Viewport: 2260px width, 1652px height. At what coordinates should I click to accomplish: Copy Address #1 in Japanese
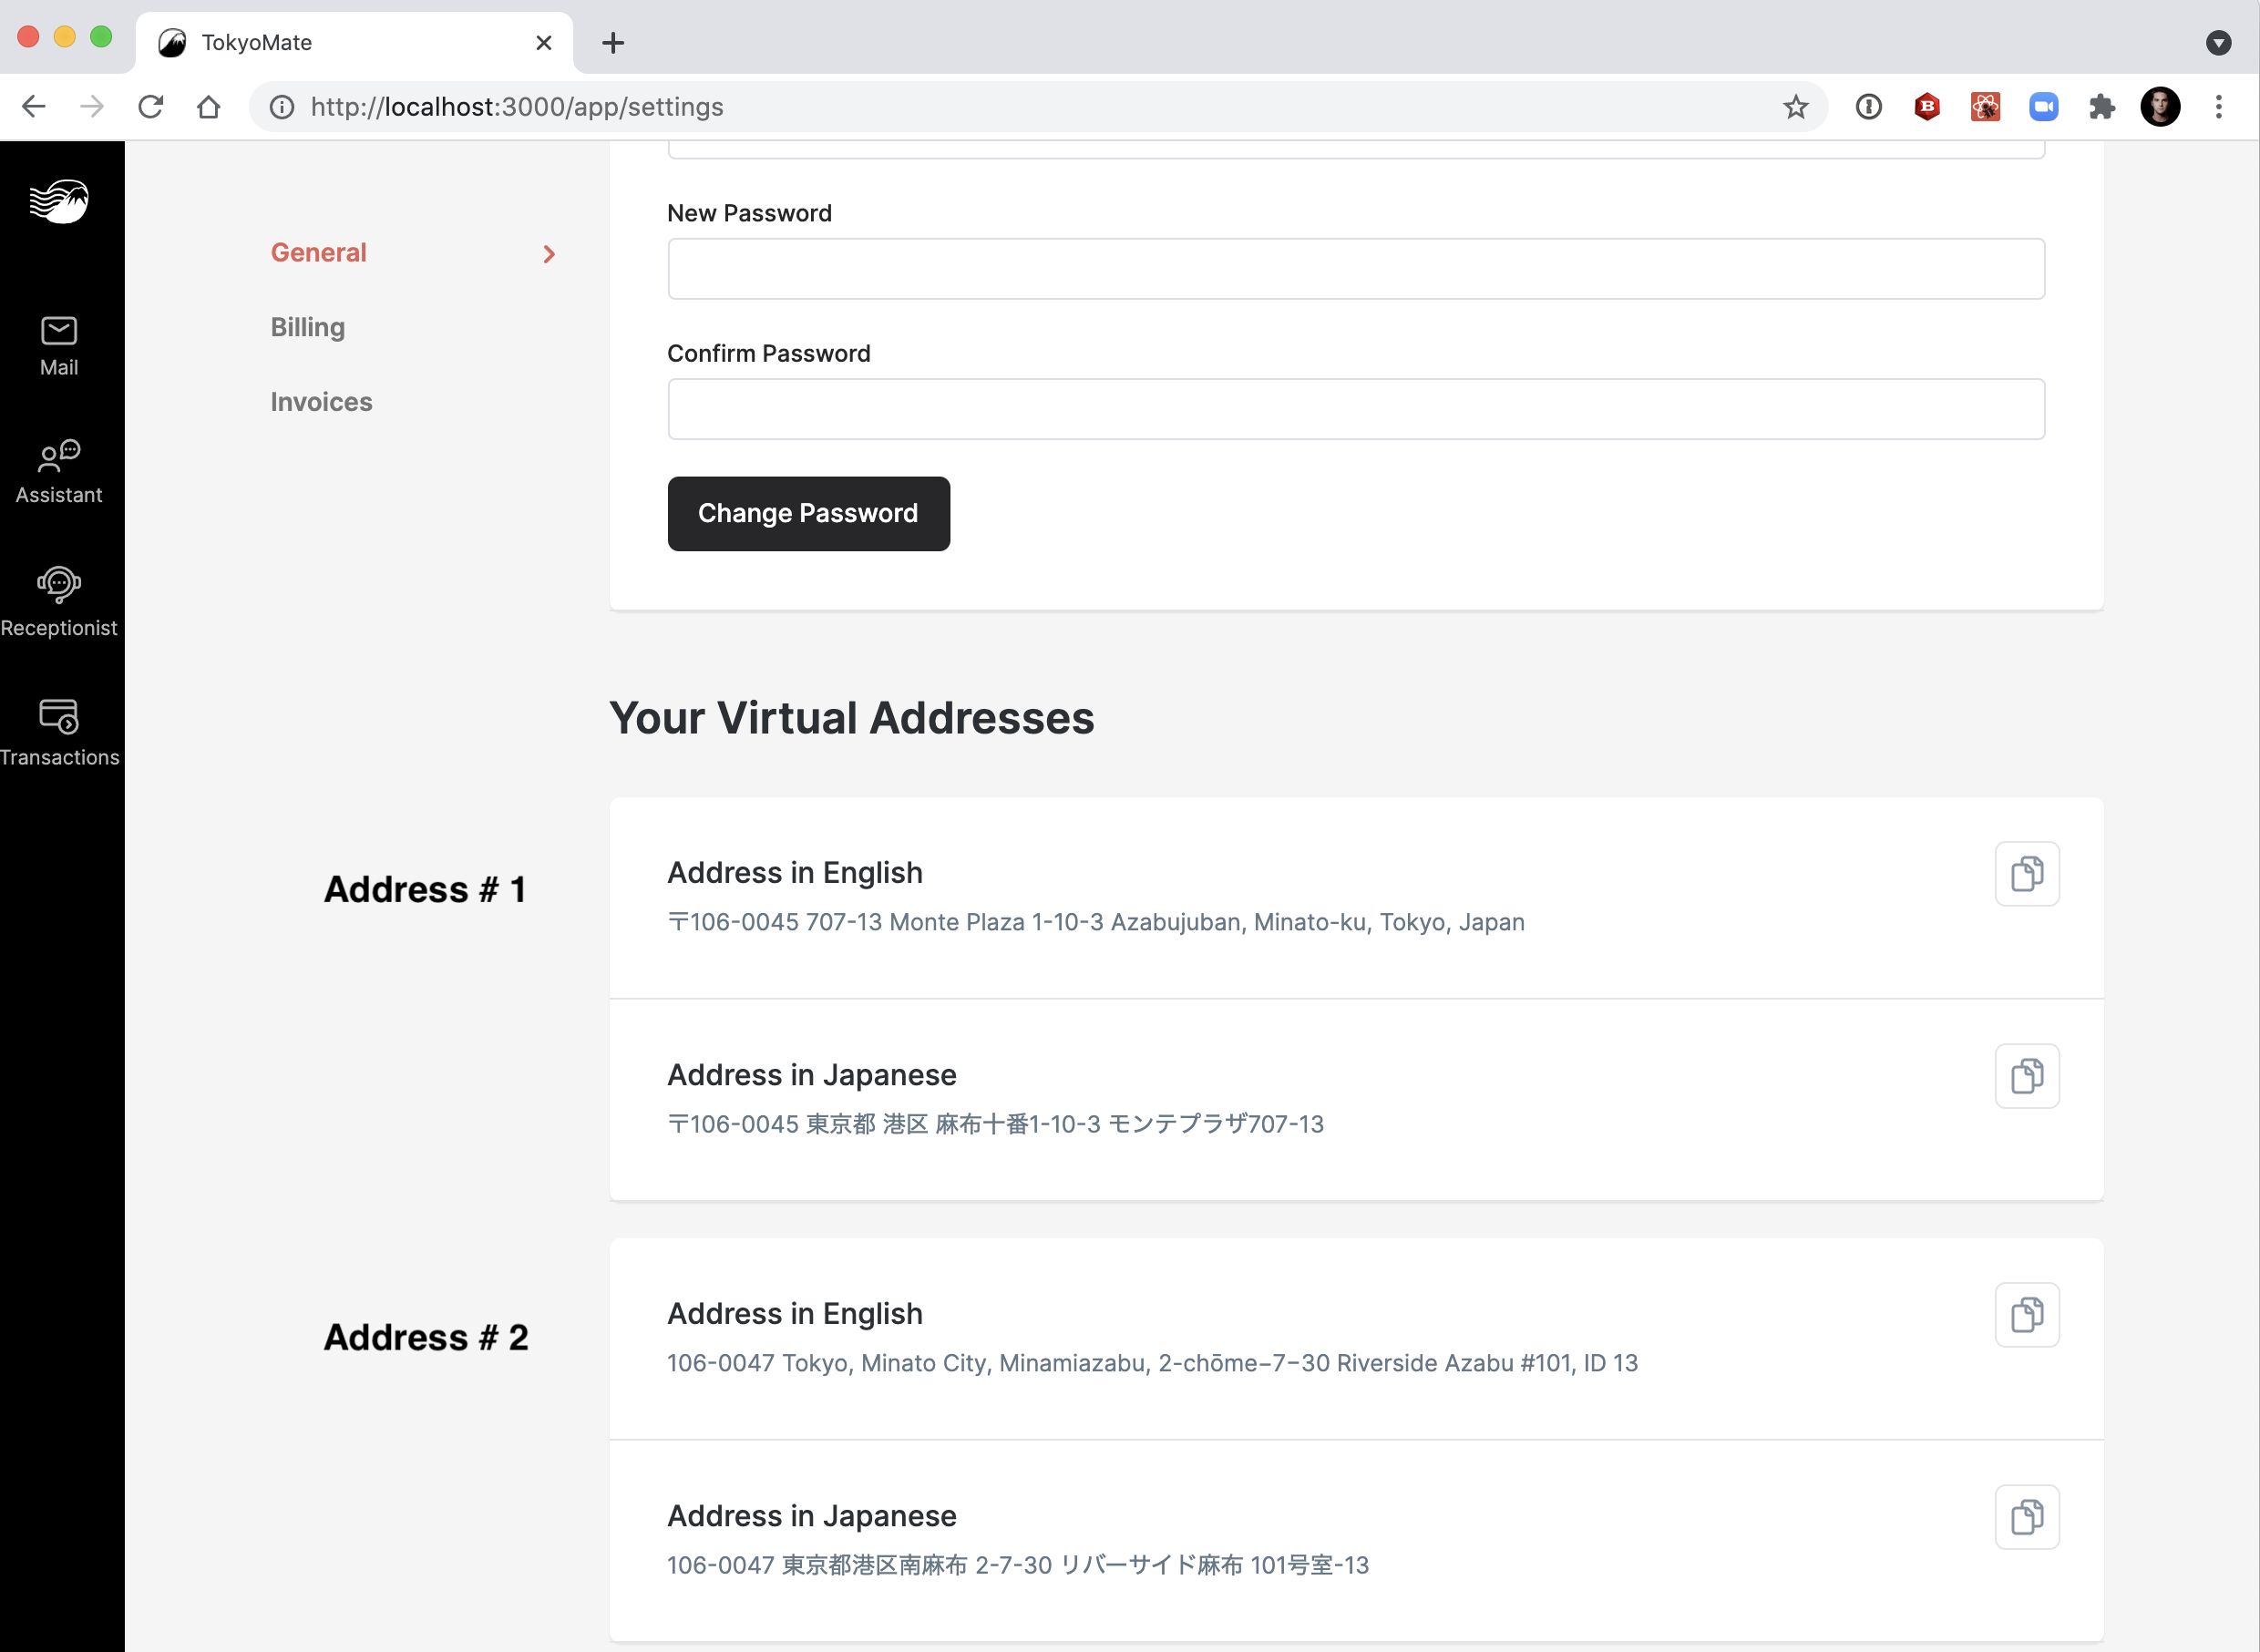tap(2027, 1076)
